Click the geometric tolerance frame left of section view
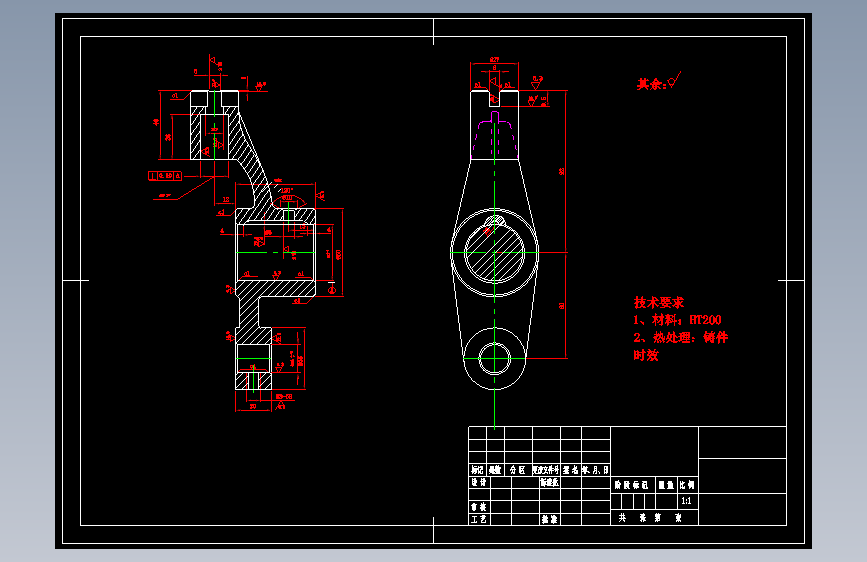 165,176
